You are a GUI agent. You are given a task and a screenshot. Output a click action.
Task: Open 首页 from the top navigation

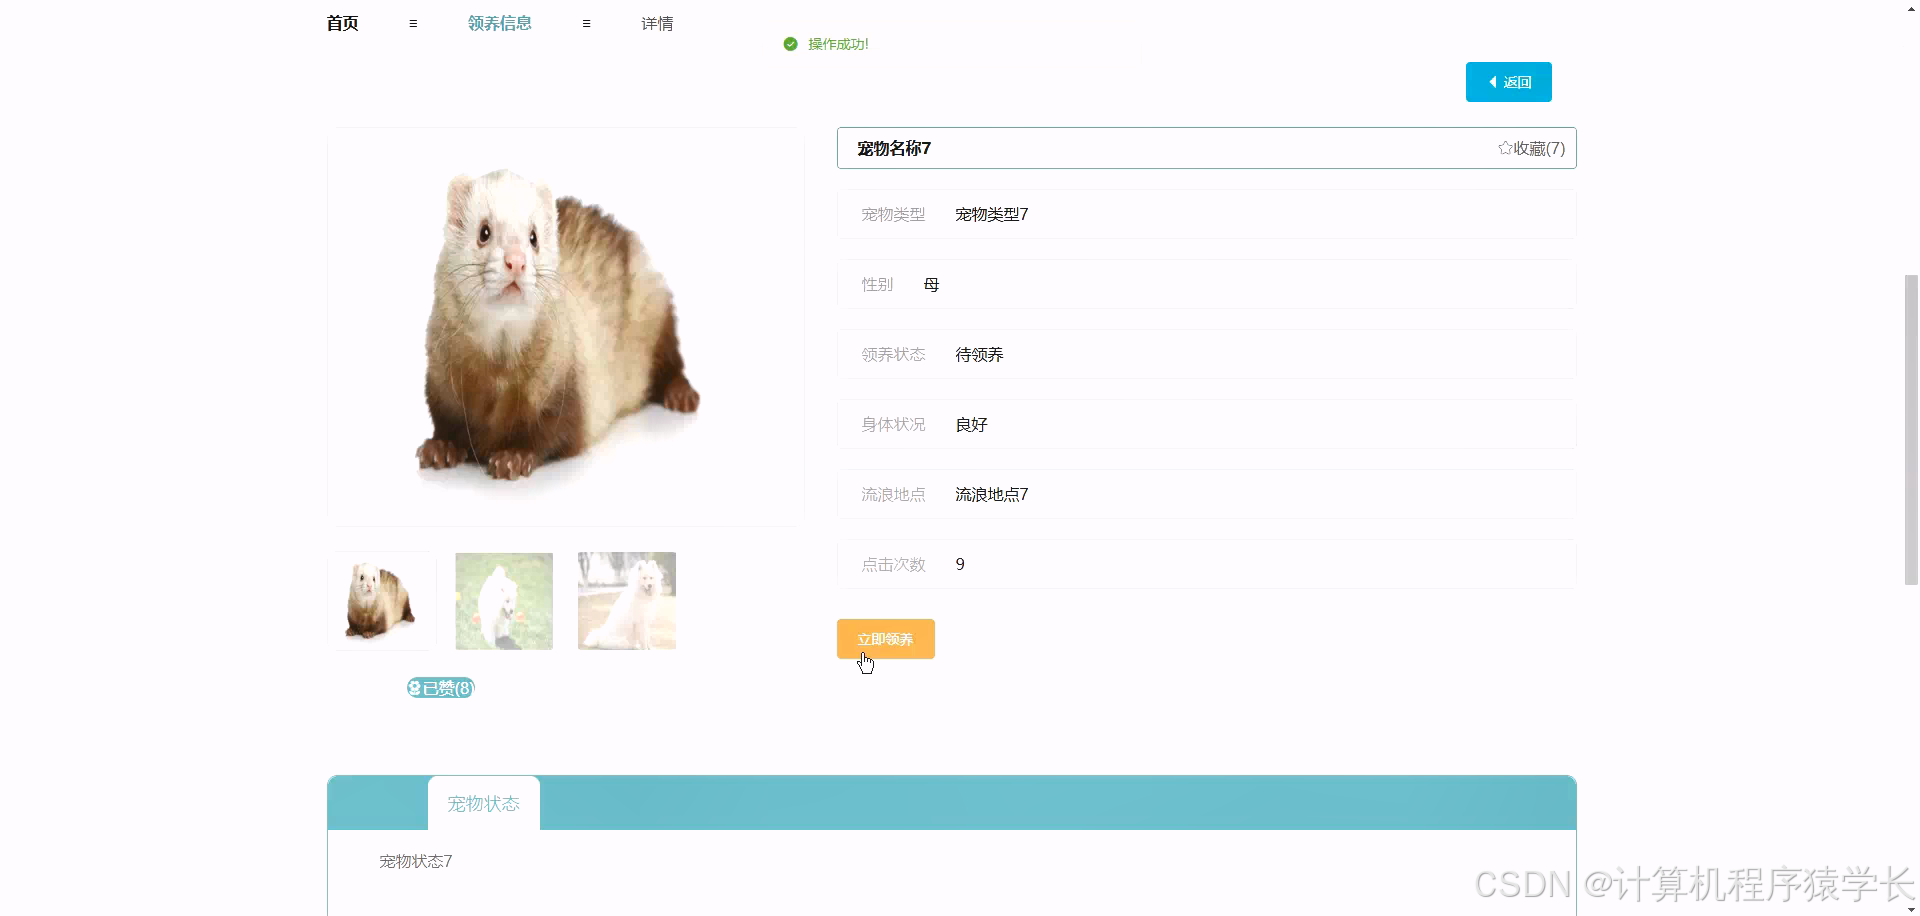pos(340,23)
